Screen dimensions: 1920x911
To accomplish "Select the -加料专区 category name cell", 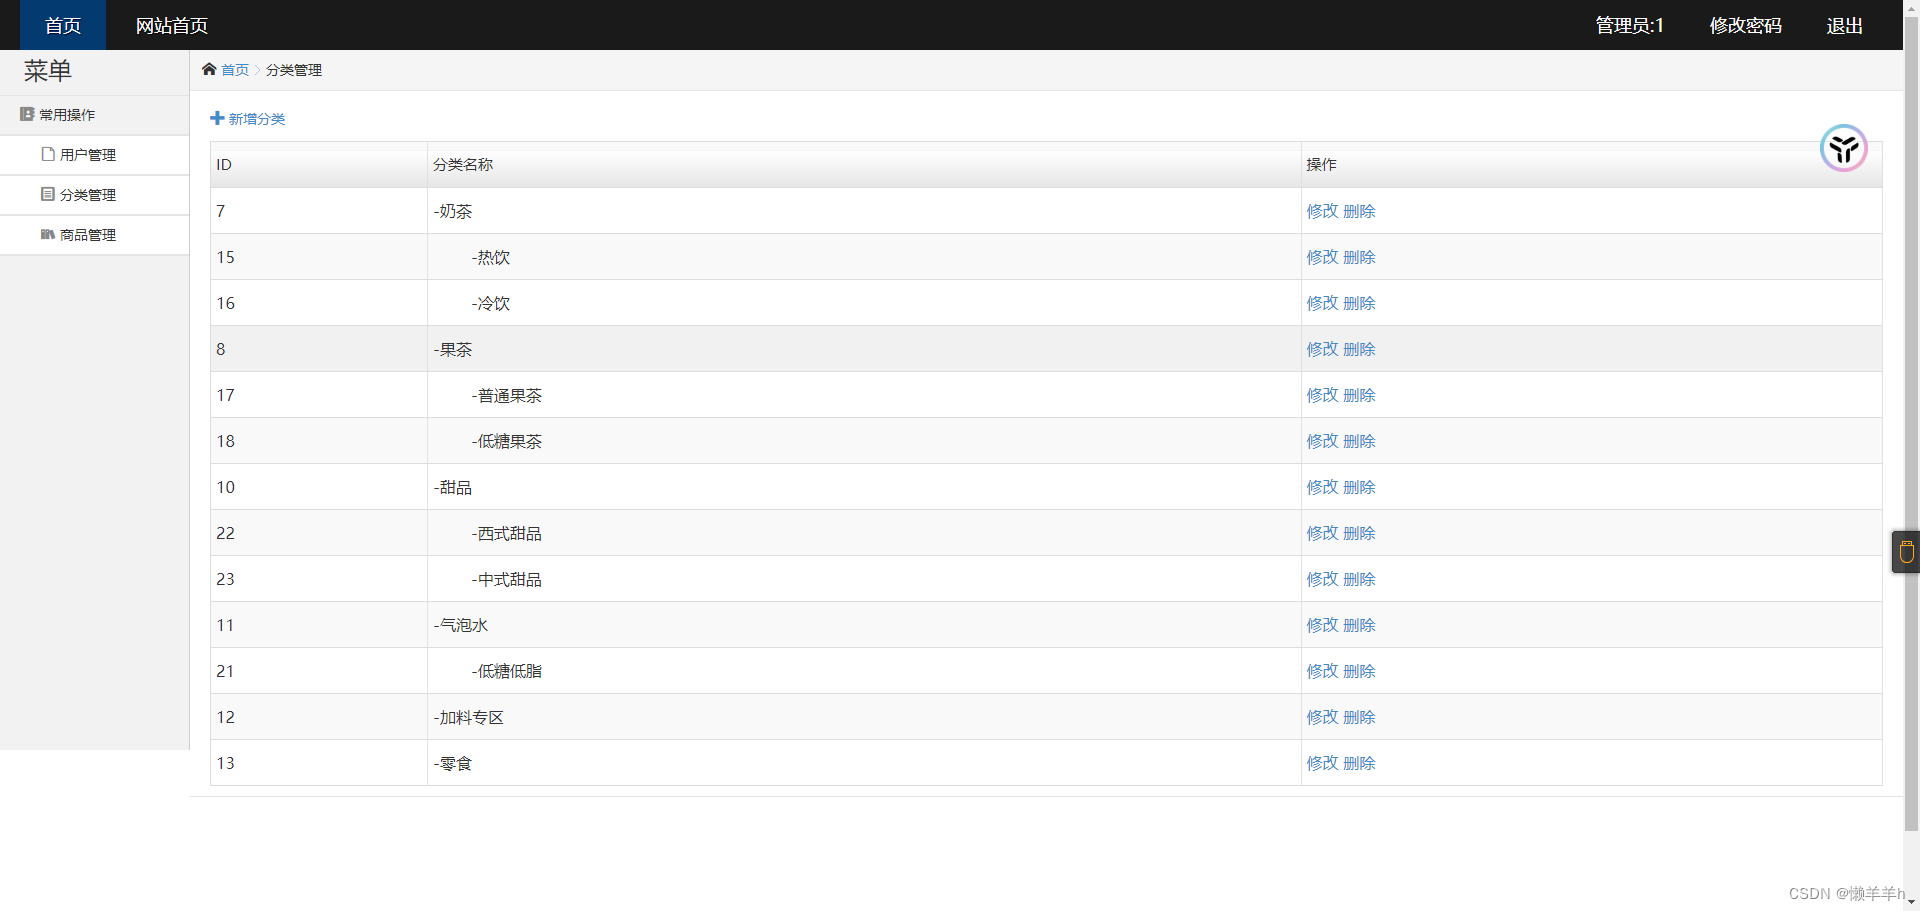I will (864, 717).
